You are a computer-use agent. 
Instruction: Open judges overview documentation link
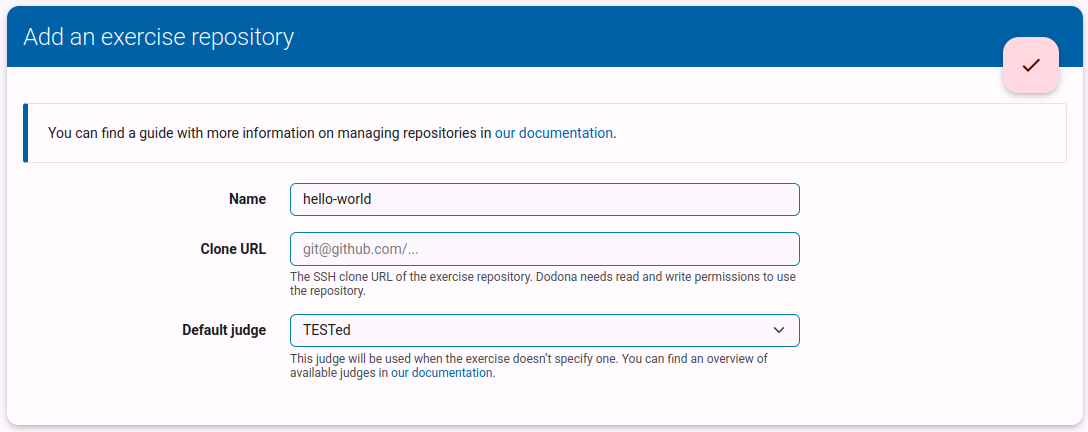[442, 373]
